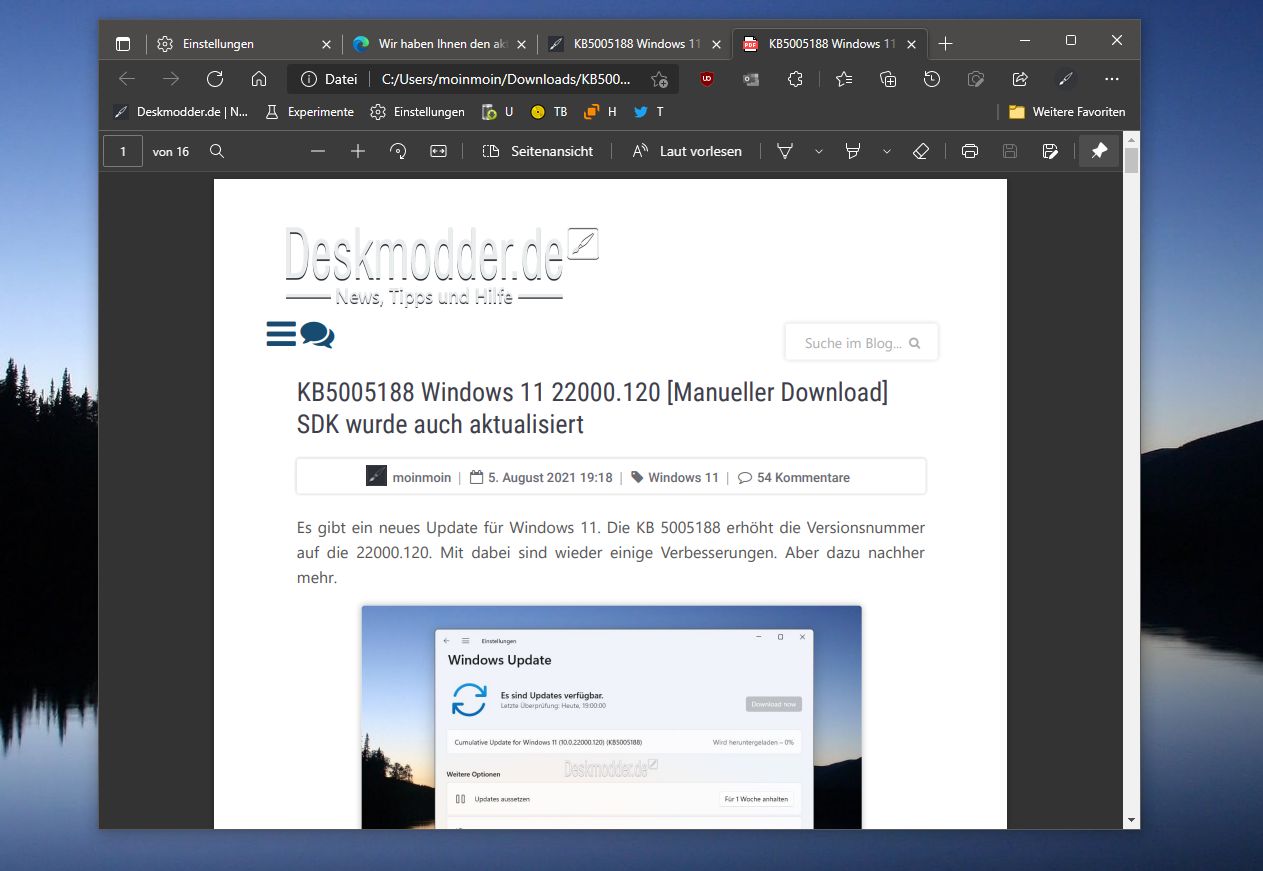Open the H bookmark
The width and height of the screenshot is (1263, 871).
pos(600,112)
